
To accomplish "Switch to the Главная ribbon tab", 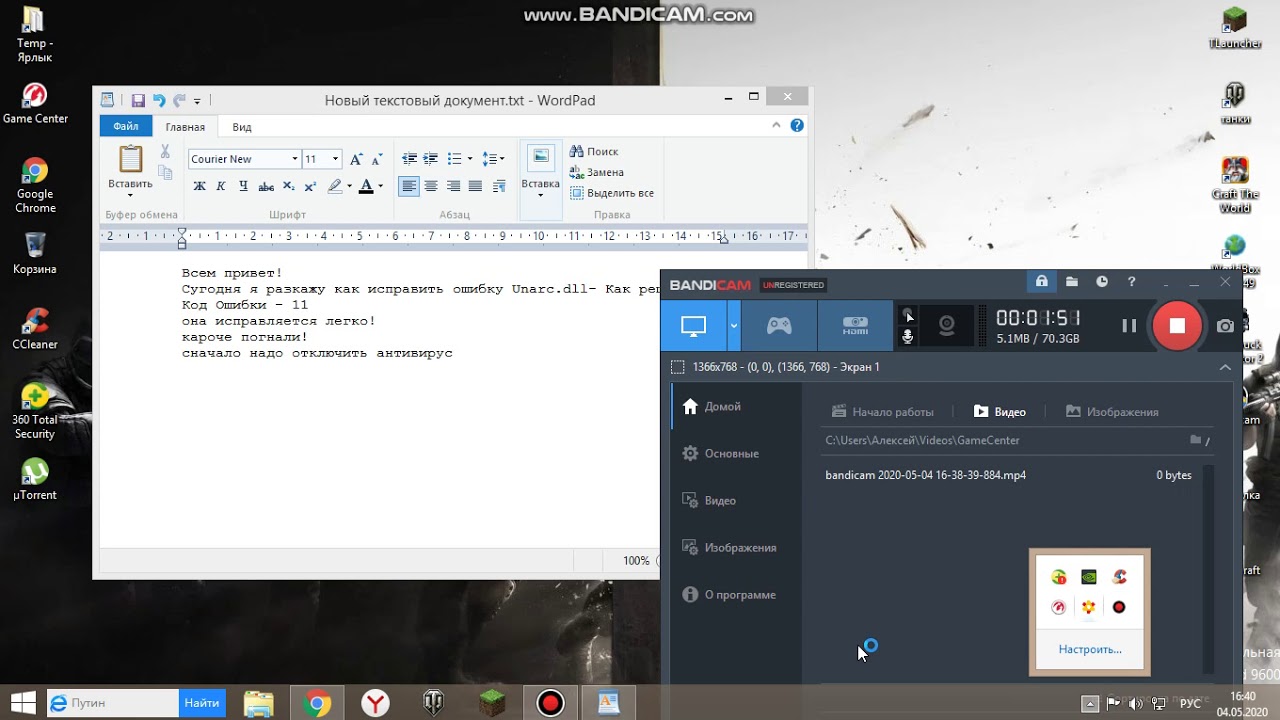I will click(x=185, y=127).
